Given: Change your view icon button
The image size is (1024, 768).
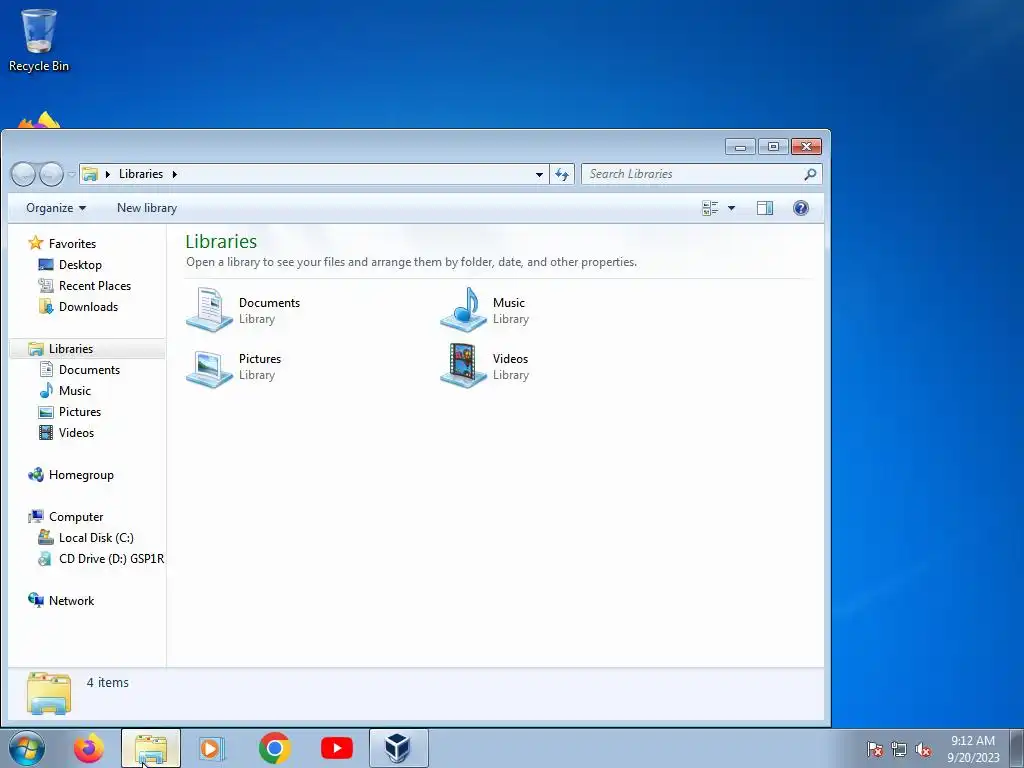Looking at the screenshot, I should pos(710,208).
